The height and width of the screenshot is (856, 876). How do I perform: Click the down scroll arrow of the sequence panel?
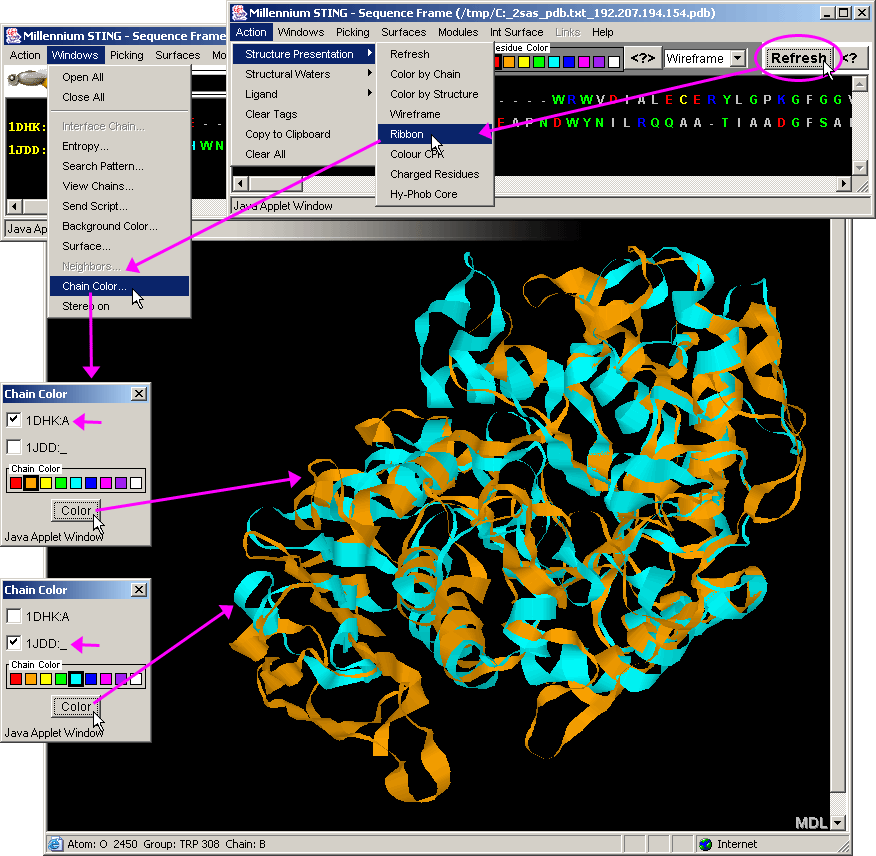coord(860,167)
